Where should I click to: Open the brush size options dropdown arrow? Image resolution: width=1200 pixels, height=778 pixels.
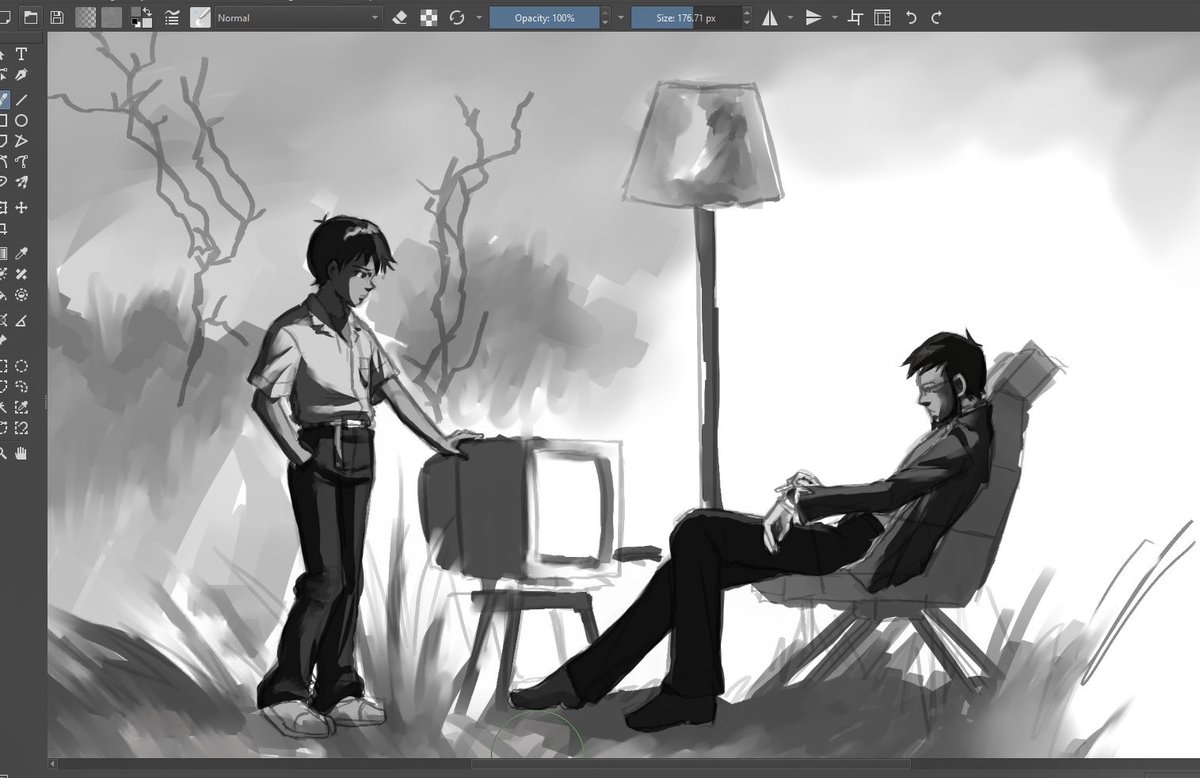(619, 17)
